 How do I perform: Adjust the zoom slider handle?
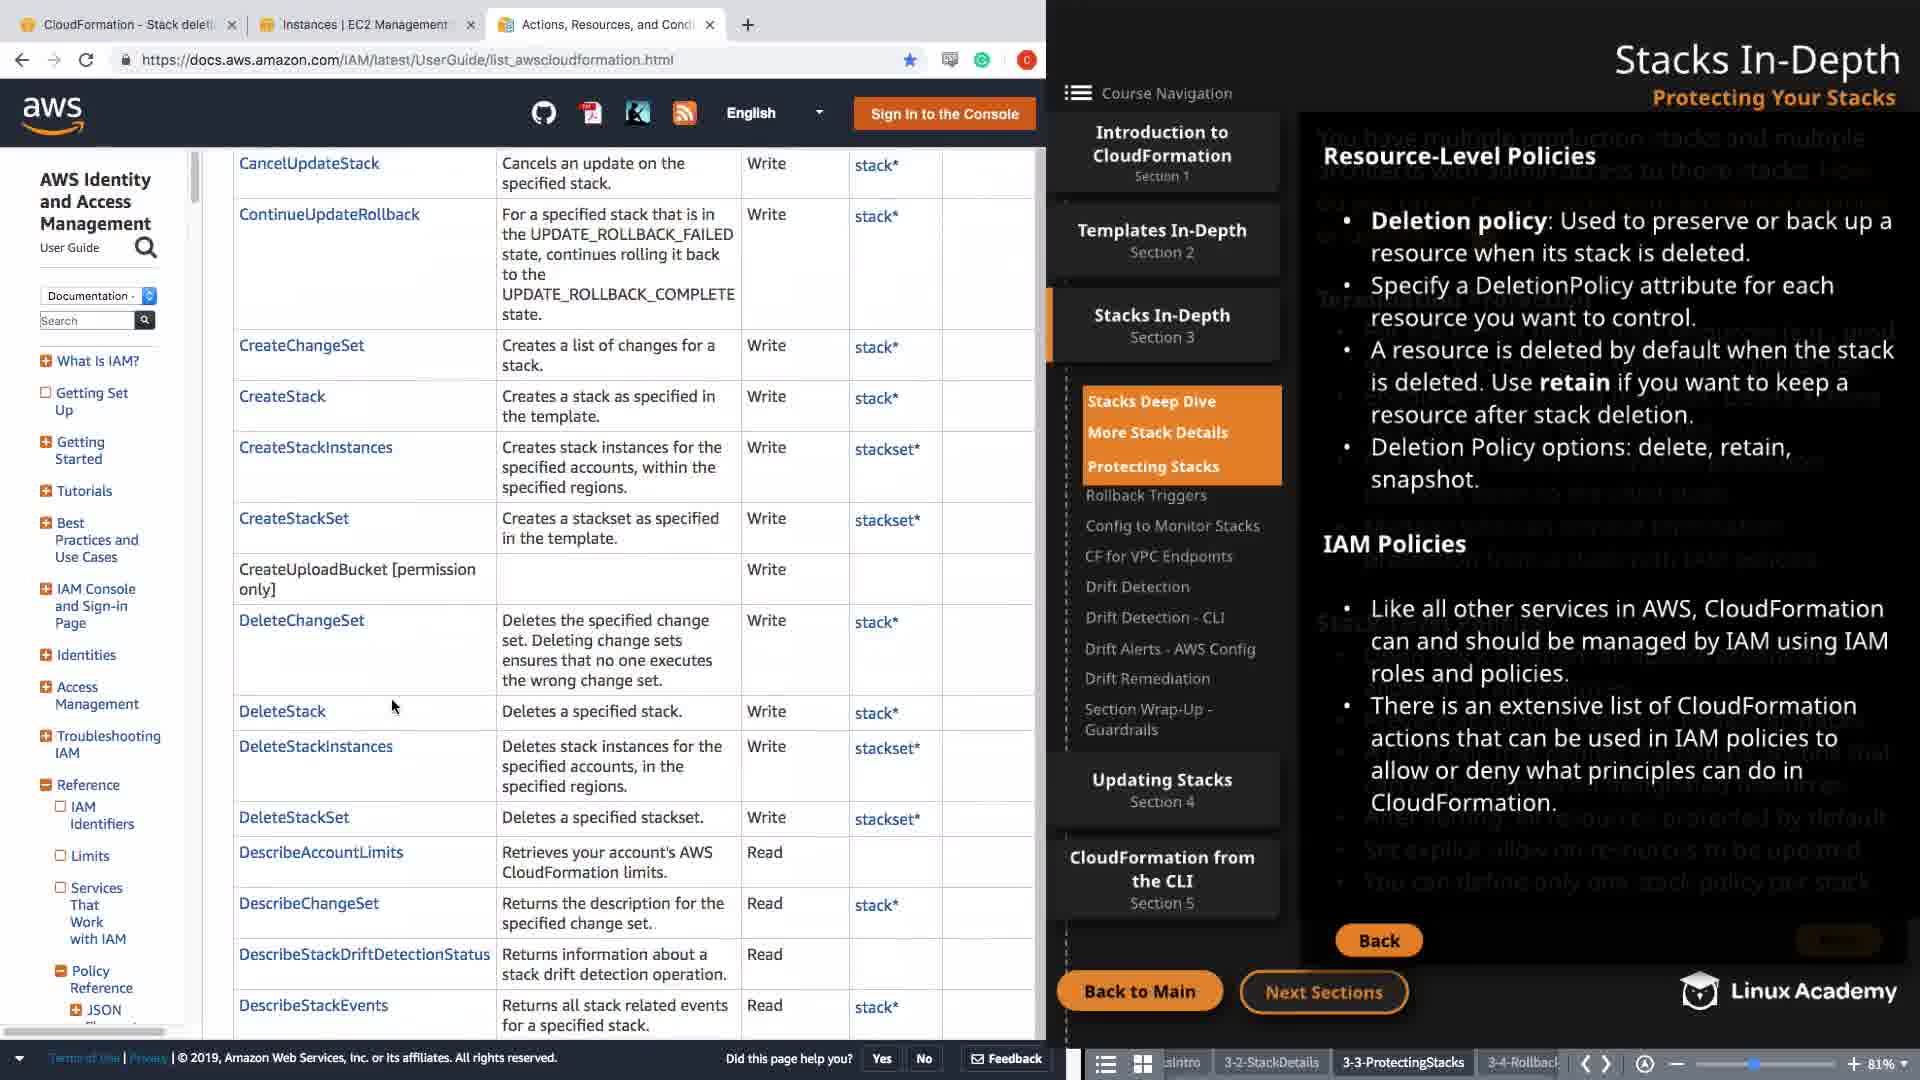1753,1064
